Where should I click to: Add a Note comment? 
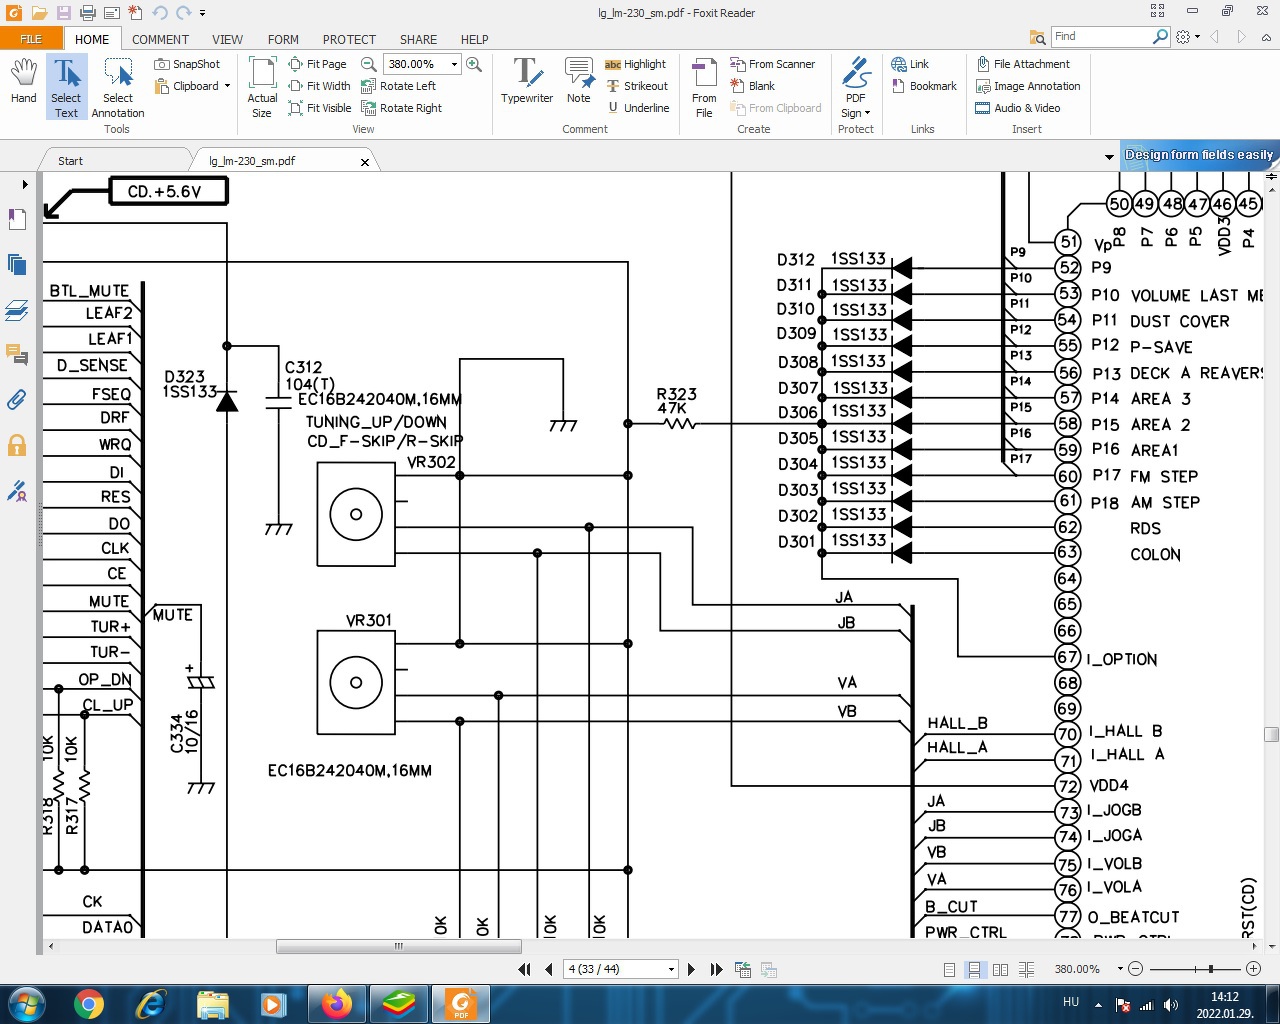tap(579, 81)
